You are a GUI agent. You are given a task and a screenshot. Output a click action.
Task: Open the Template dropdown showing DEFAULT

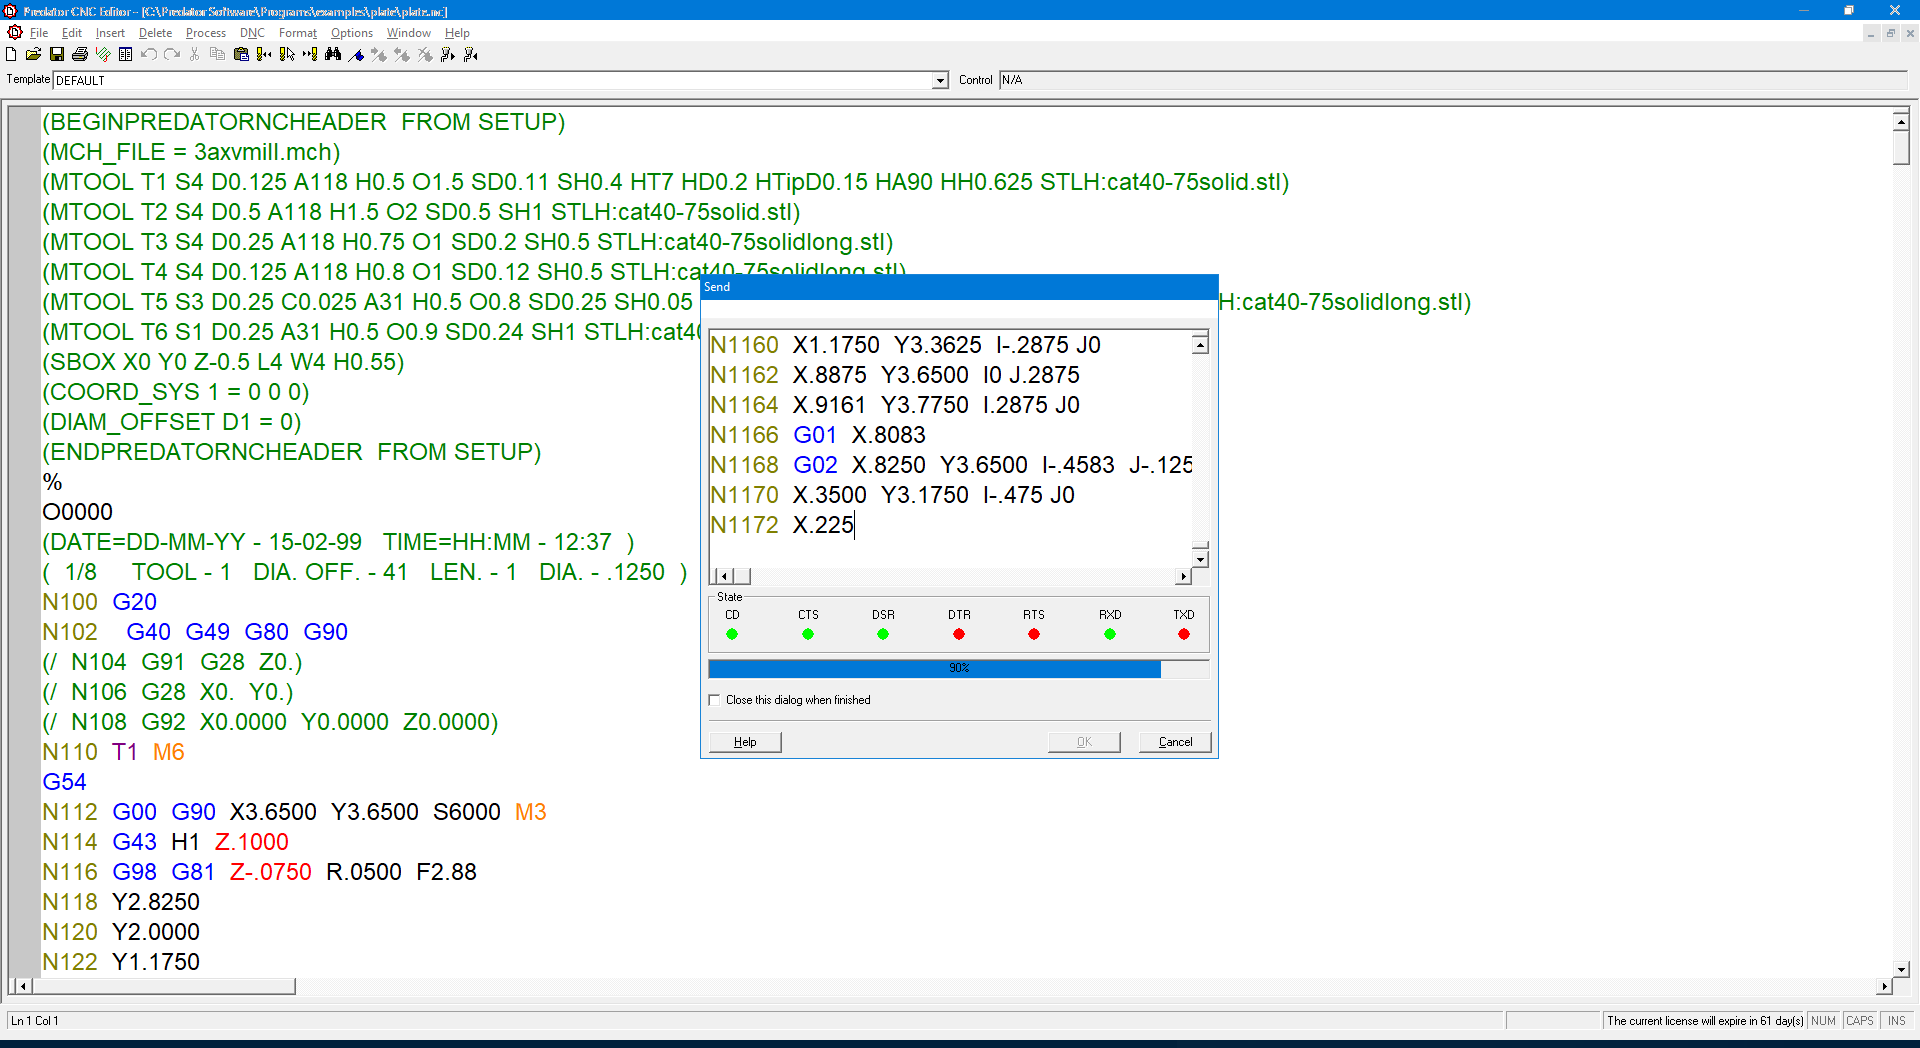click(938, 80)
